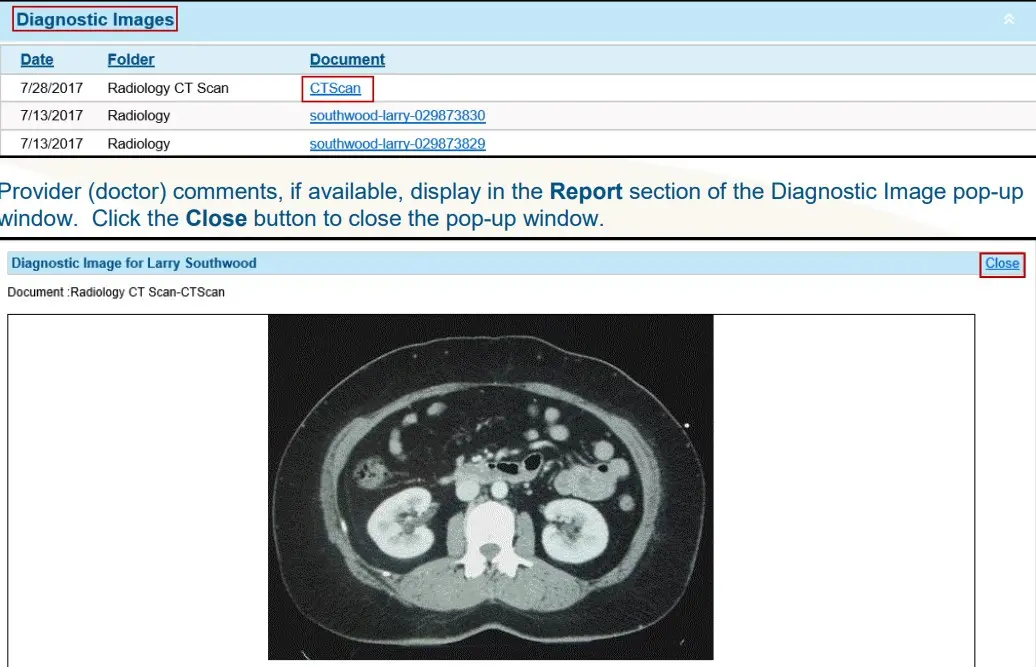Open document southwood-larry-029873830

pos(397,116)
